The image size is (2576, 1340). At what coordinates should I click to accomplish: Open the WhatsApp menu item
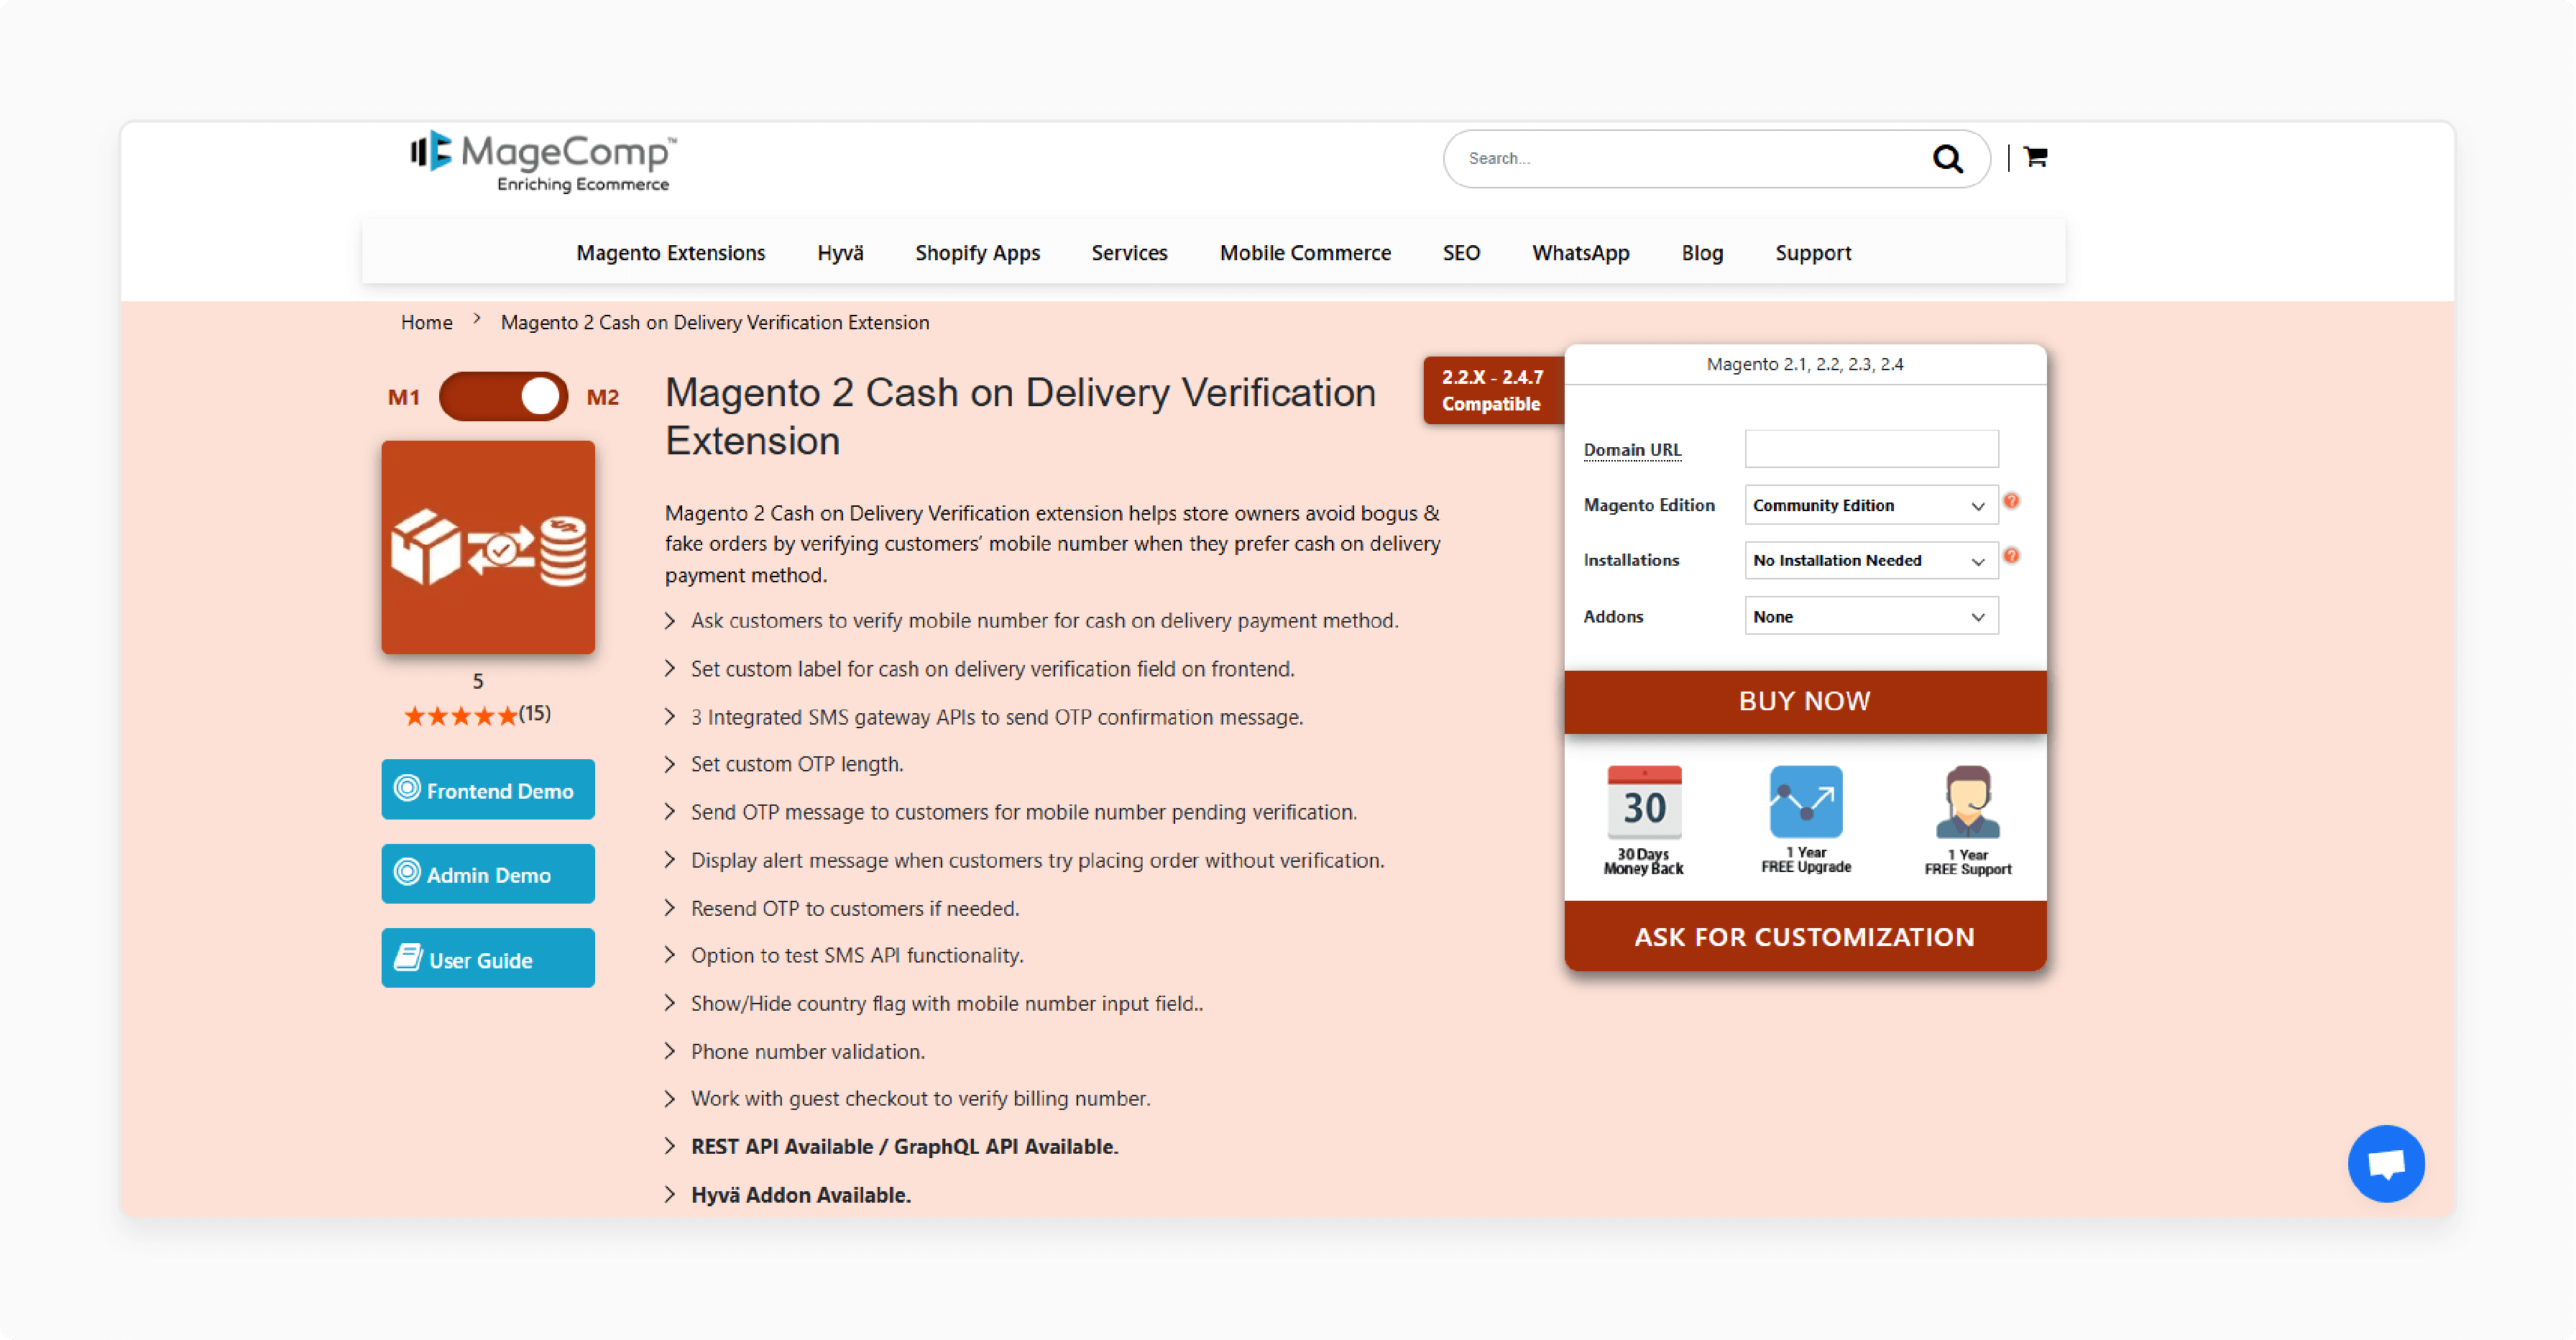tap(1580, 253)
